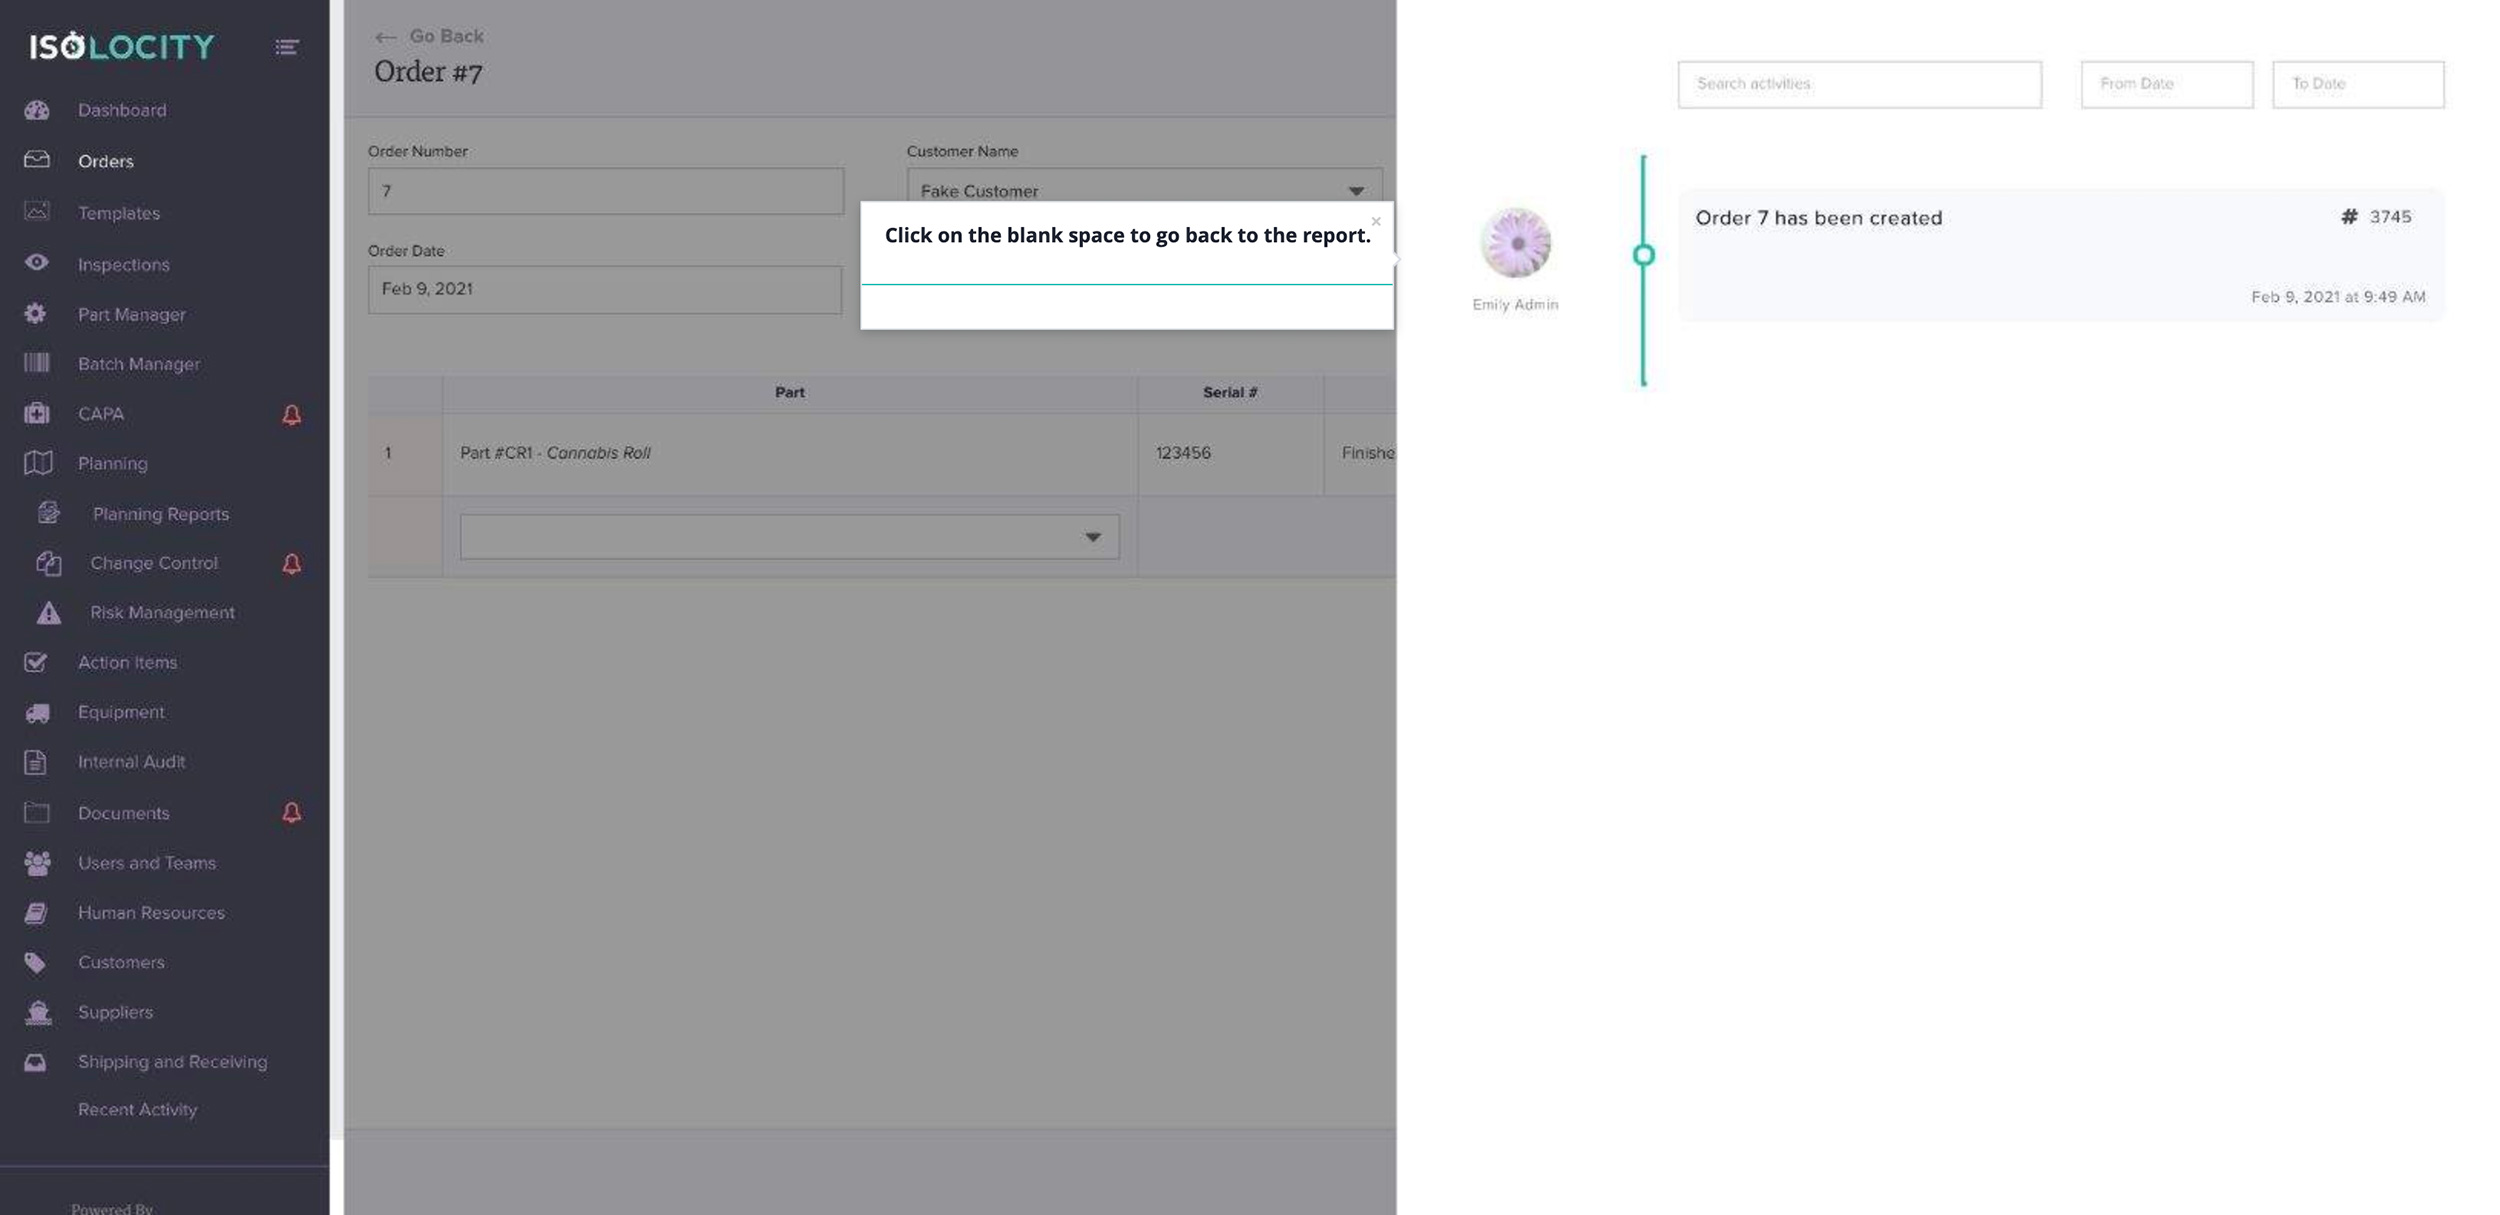Click the Batch Manager barcode icon
Viewport: 2500px width, 1215px height.
click(x=37, y=363)
